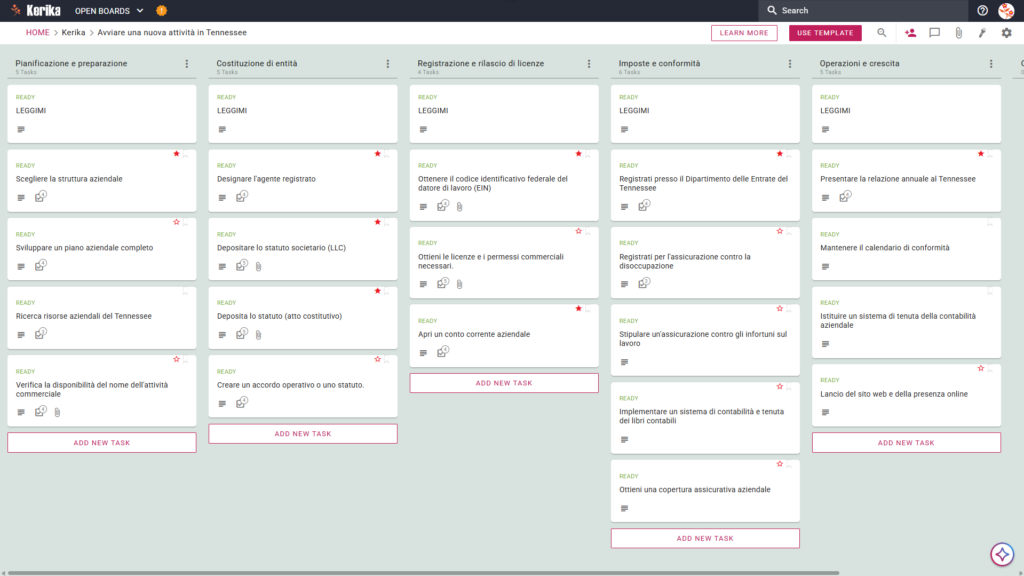The image size is (1024, 576).
Task: Add new task in Costituzione di entità
Action: click(303, 434)
